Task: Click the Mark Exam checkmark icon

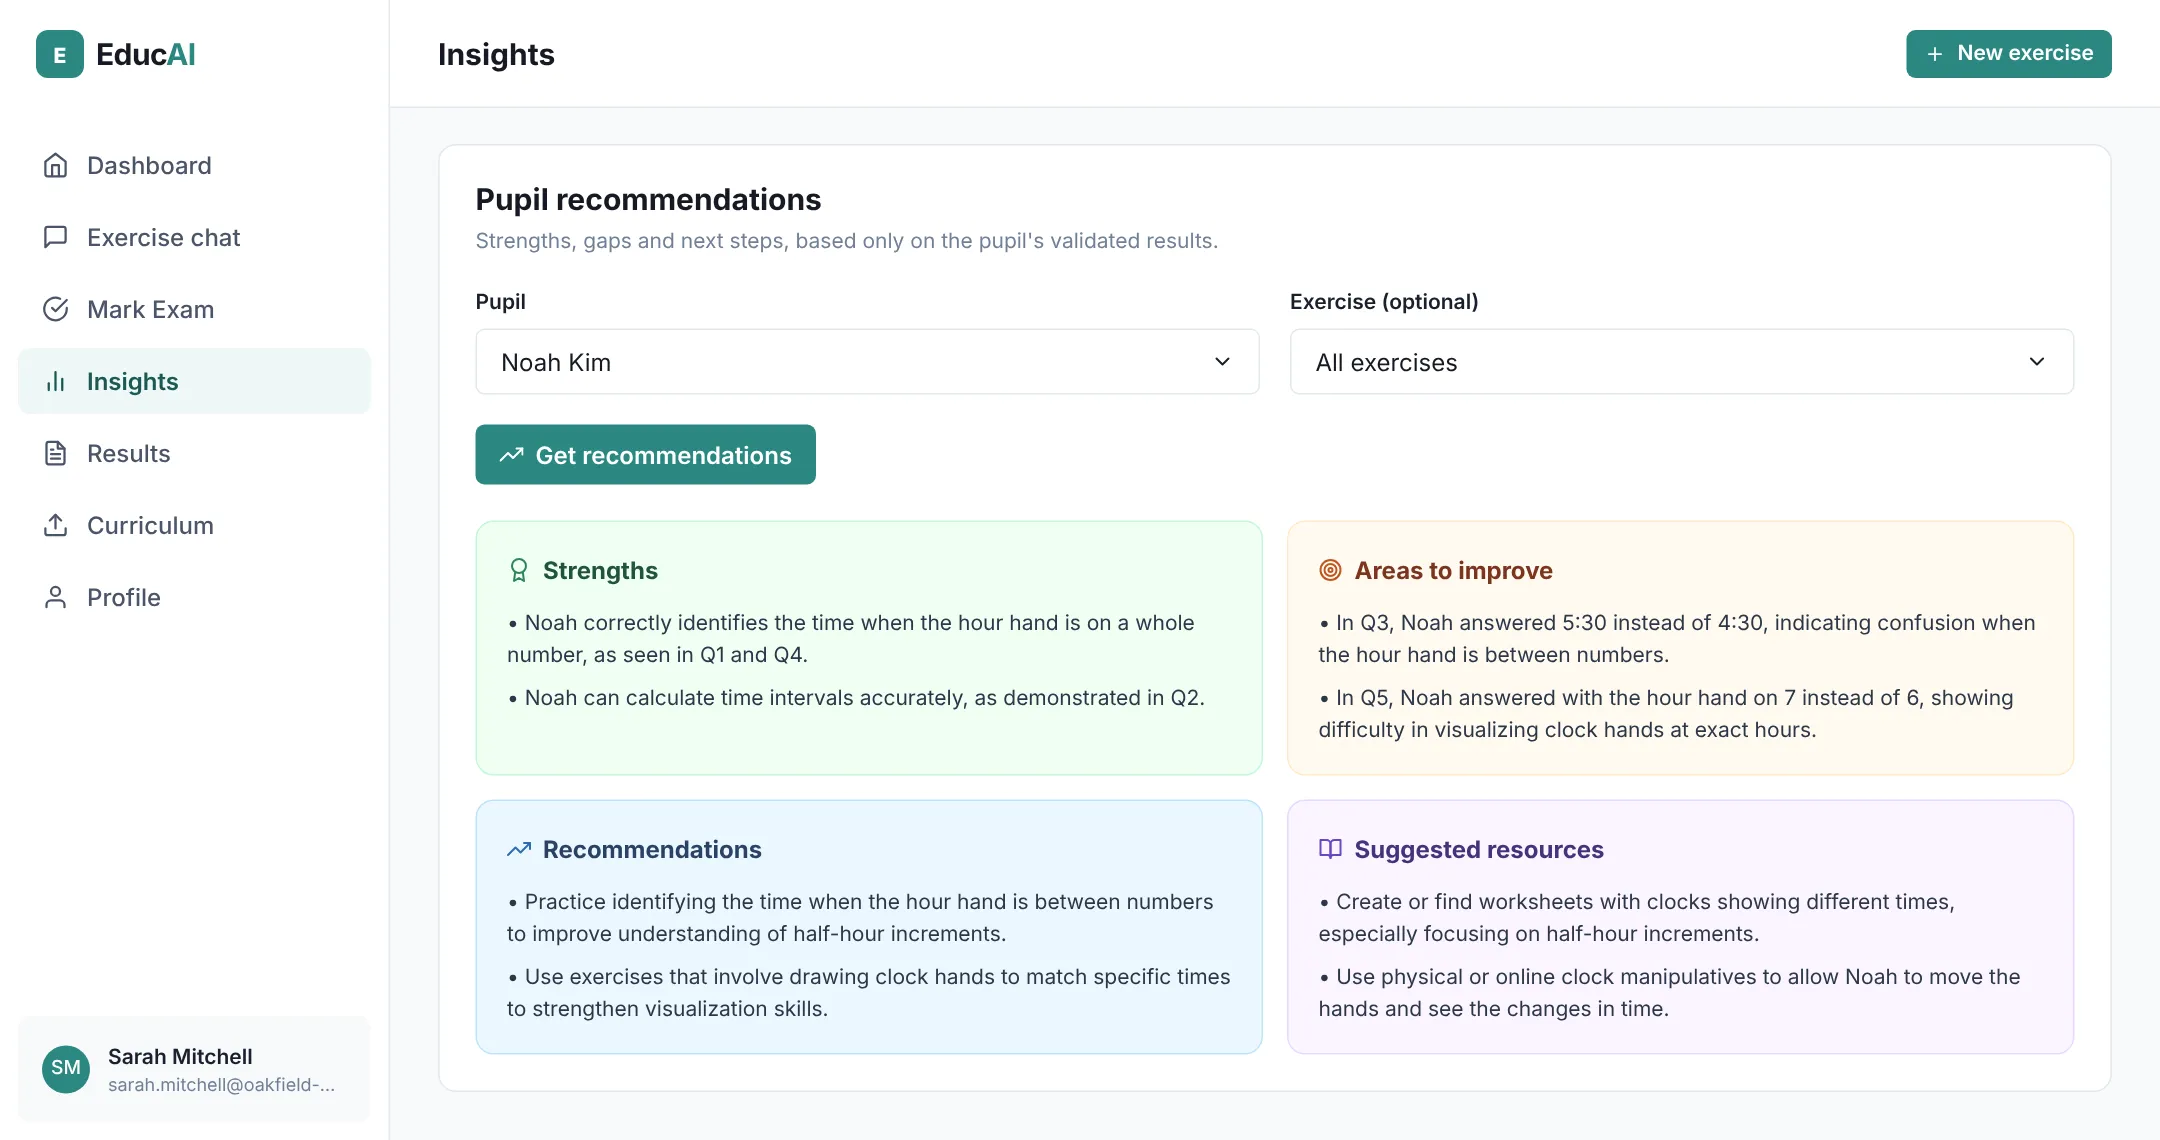Action: coord(56,309)
